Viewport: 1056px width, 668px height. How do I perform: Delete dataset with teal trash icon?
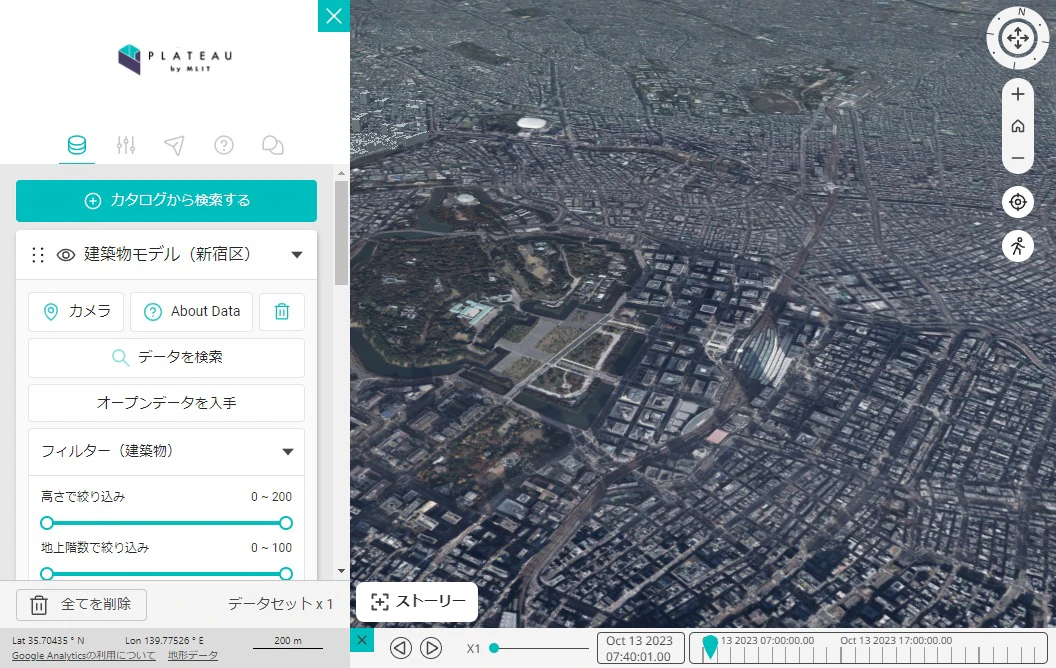pyautogui.click(x=282, y=312)
